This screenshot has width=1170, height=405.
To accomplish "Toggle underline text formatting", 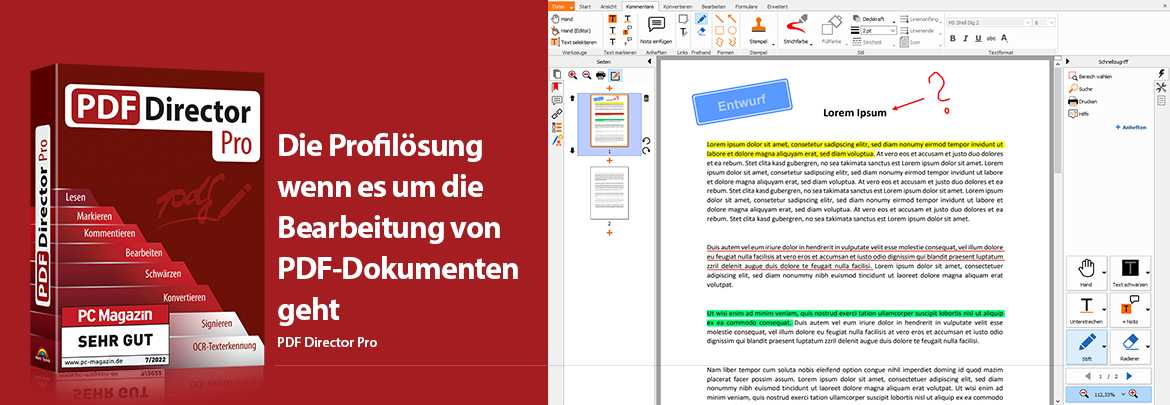I will pyautogui.click(x=978, y=38).
